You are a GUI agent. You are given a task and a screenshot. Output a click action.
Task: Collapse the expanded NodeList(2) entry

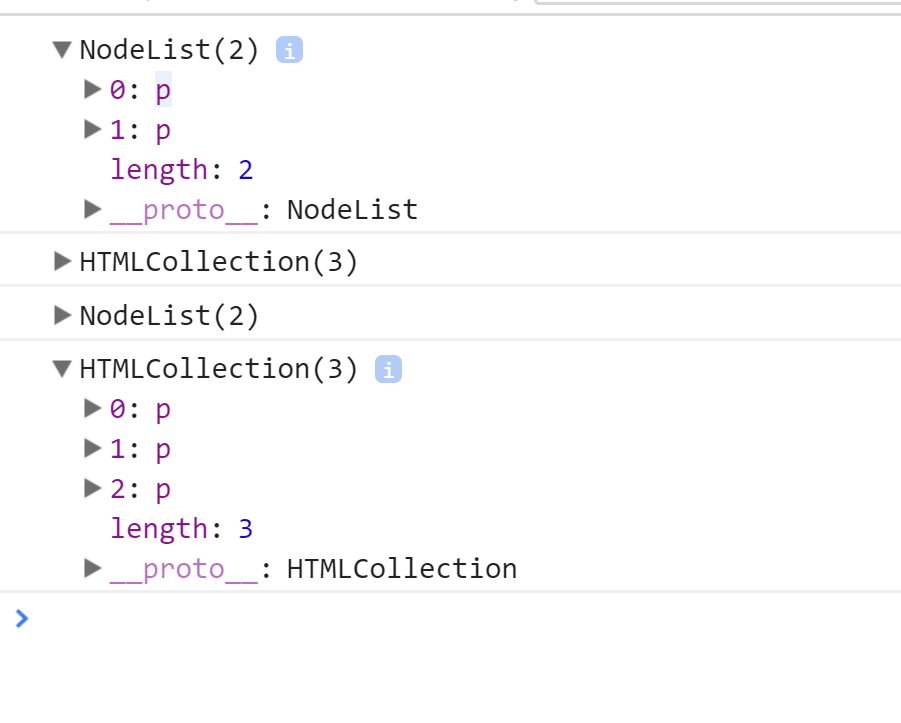coord(61,48)
